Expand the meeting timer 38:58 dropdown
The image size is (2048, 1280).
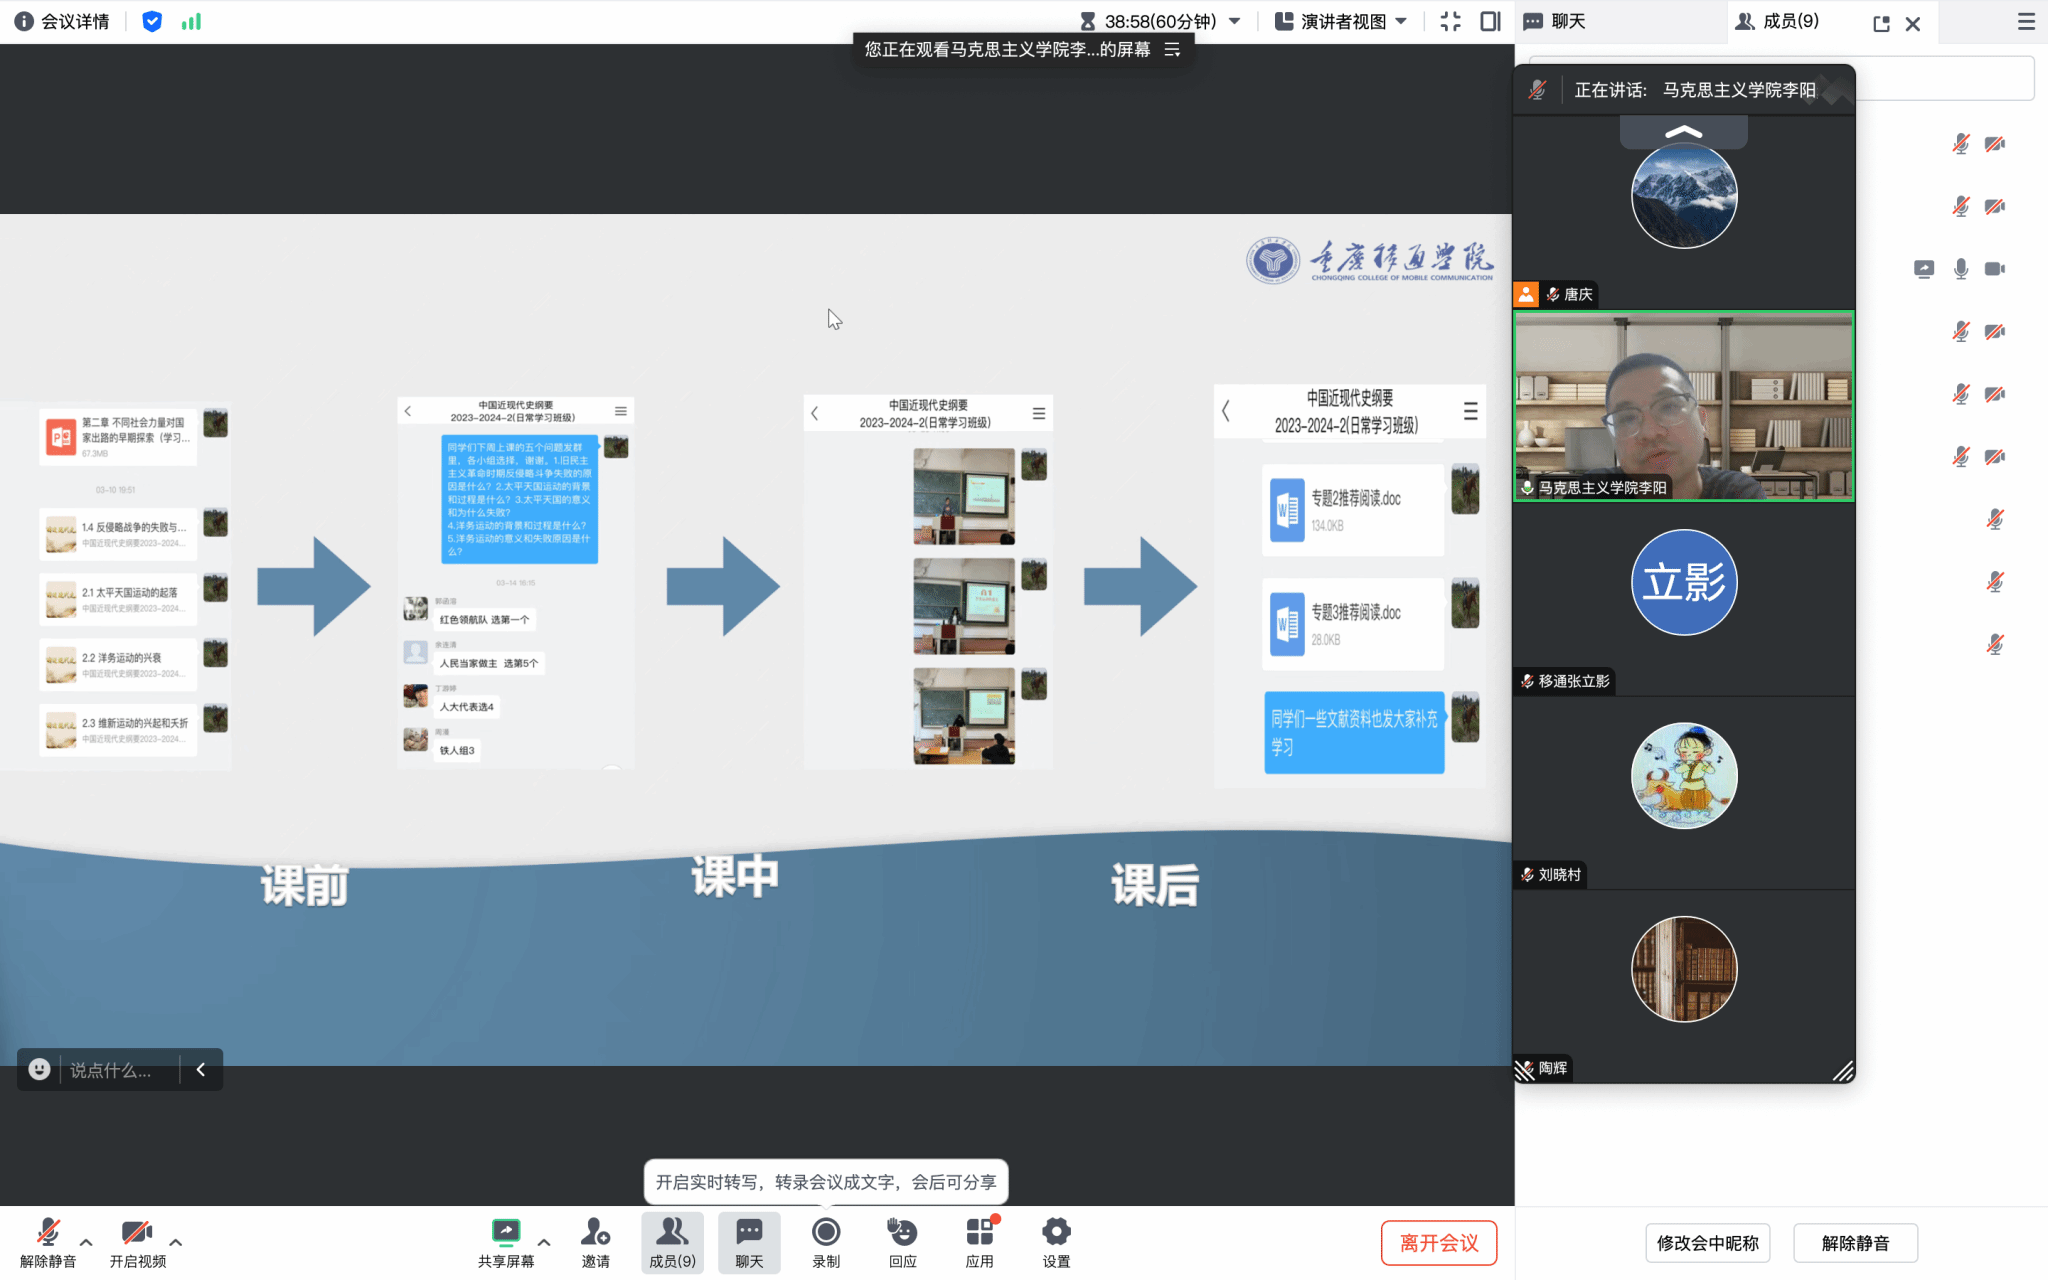(1235, 22)
